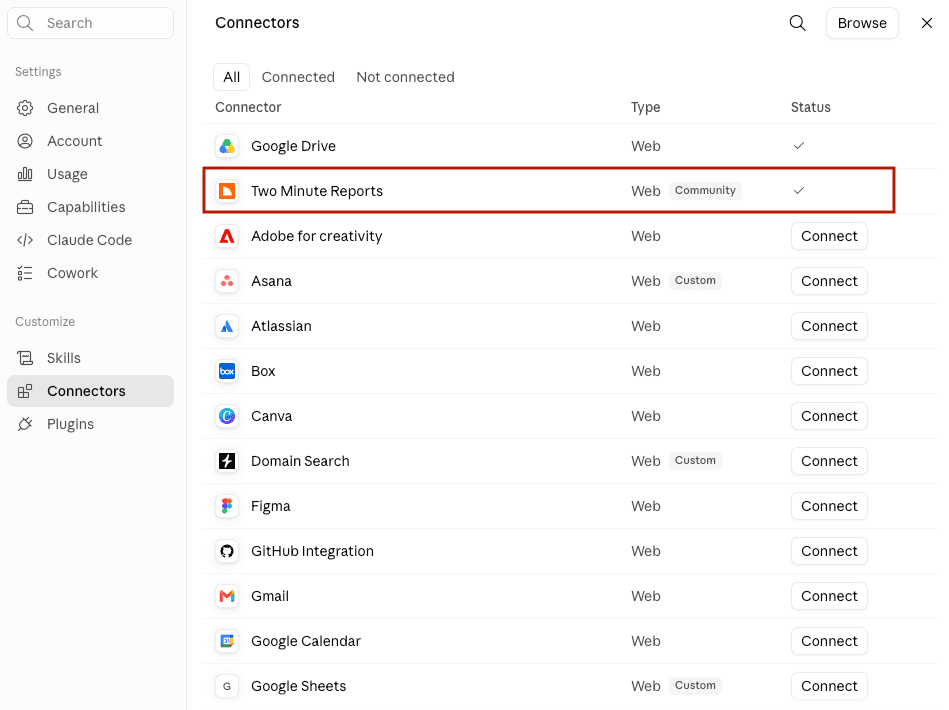949x710 pixels.
Task: Click the Account person icon in sidebar
Action: point(25,141)
